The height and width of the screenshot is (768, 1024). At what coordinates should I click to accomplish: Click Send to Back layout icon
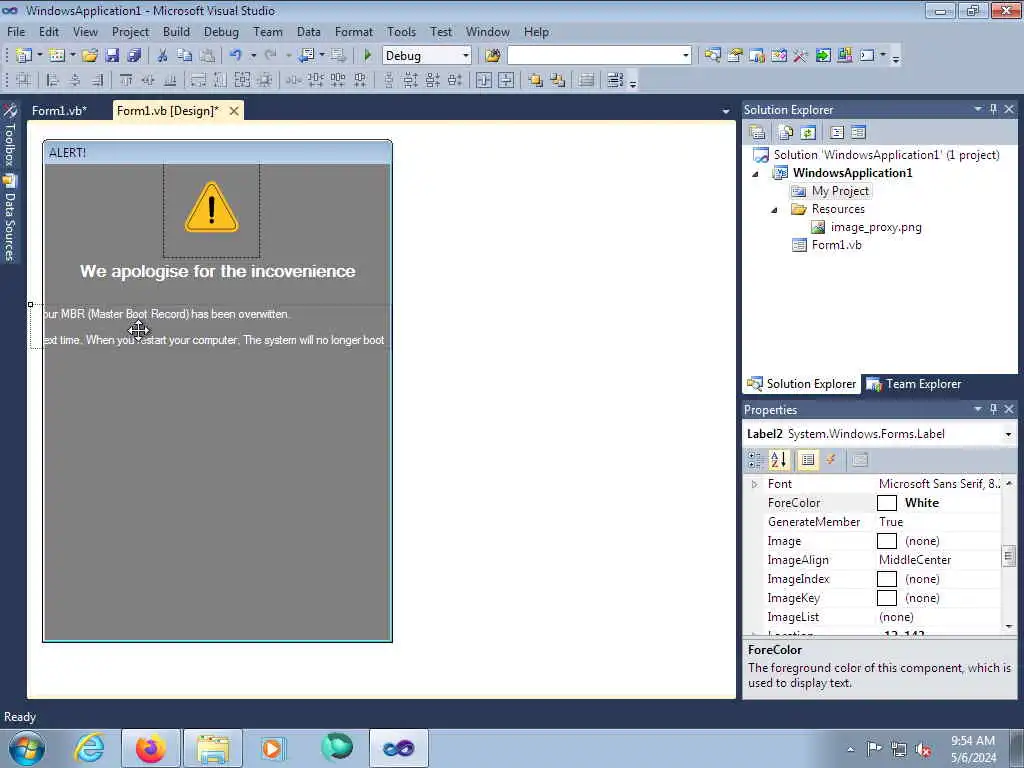click(557, 80)
